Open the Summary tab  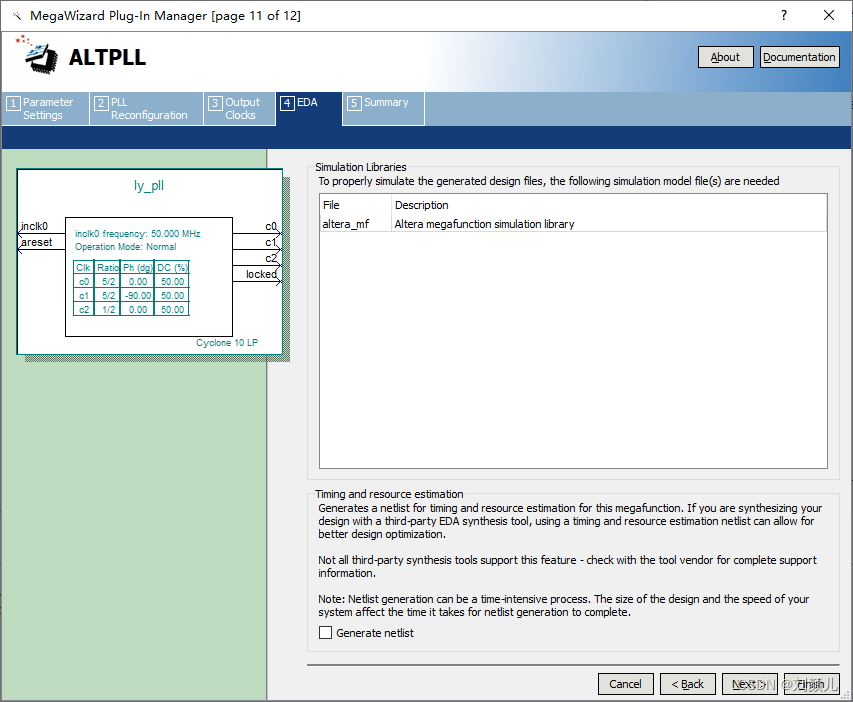pos(384,109)
